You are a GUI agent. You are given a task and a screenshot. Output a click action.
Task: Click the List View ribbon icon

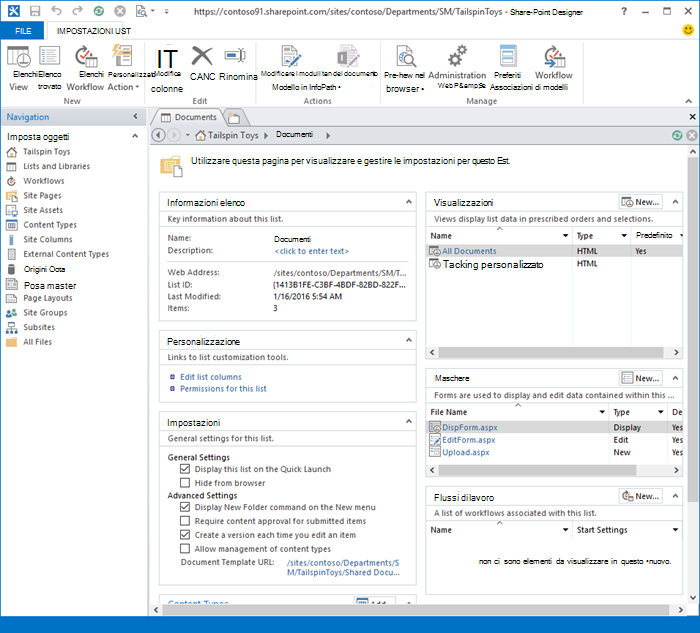tap(18, 56)
